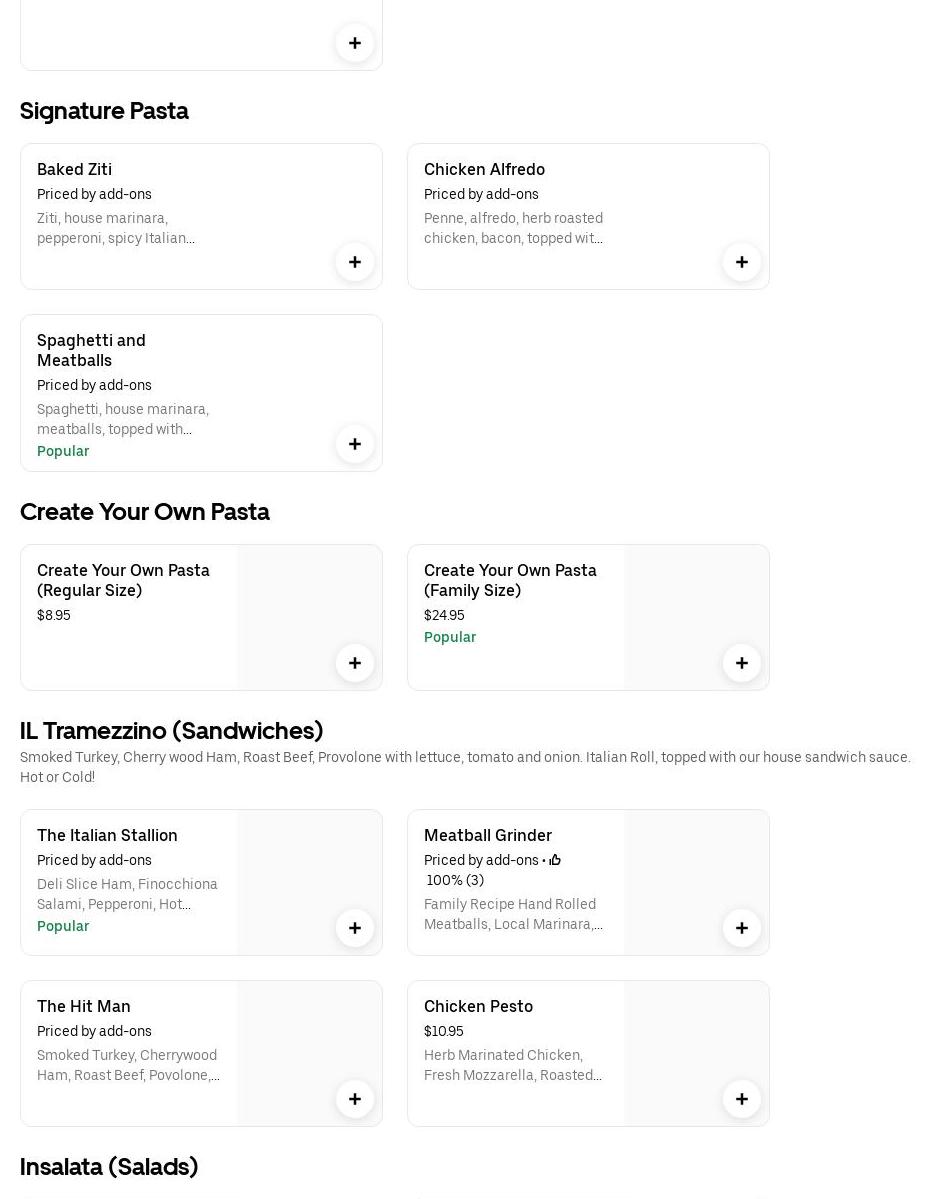Image resolution: width=944 pixels, height=1199 pixels.
Task: Add Family Size pasta via plus icon
Action: pos(742,663)
